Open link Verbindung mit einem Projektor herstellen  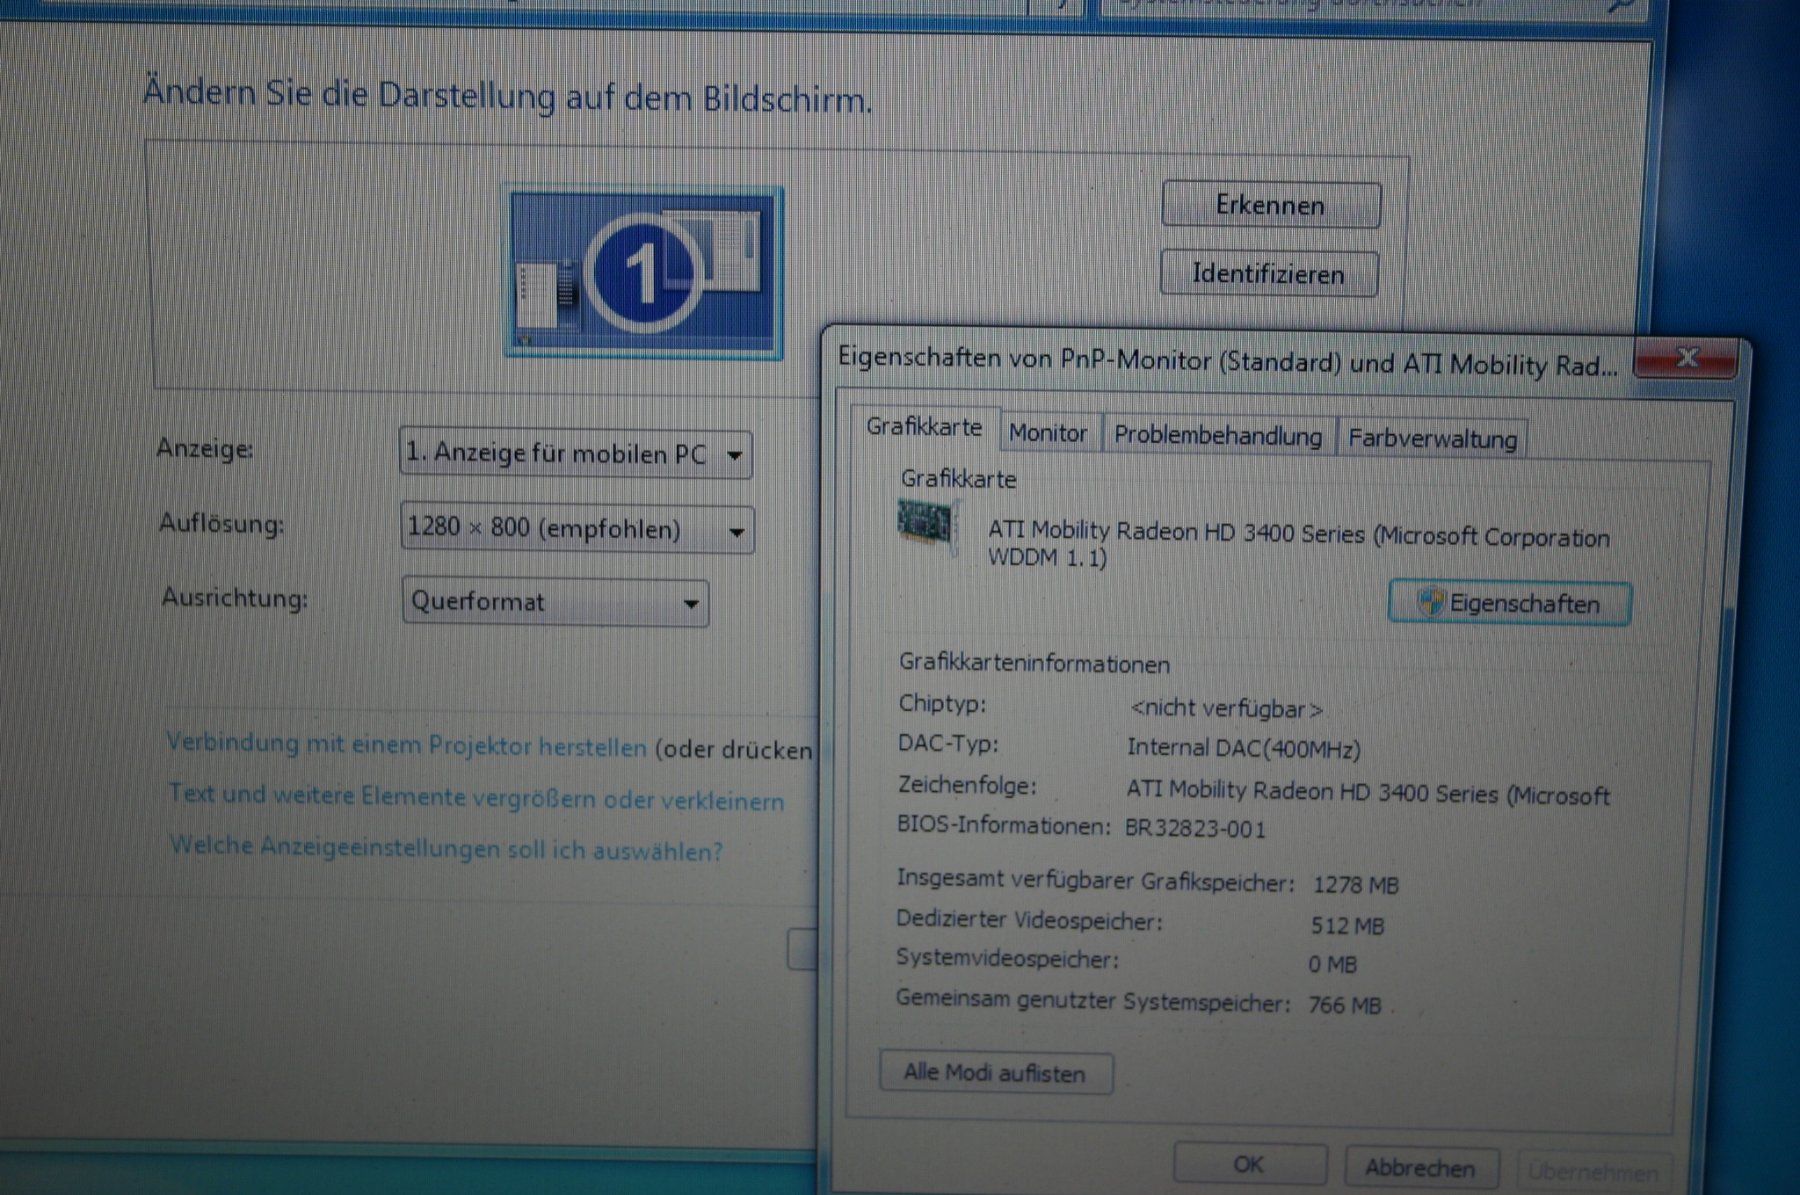pos(406,745)
